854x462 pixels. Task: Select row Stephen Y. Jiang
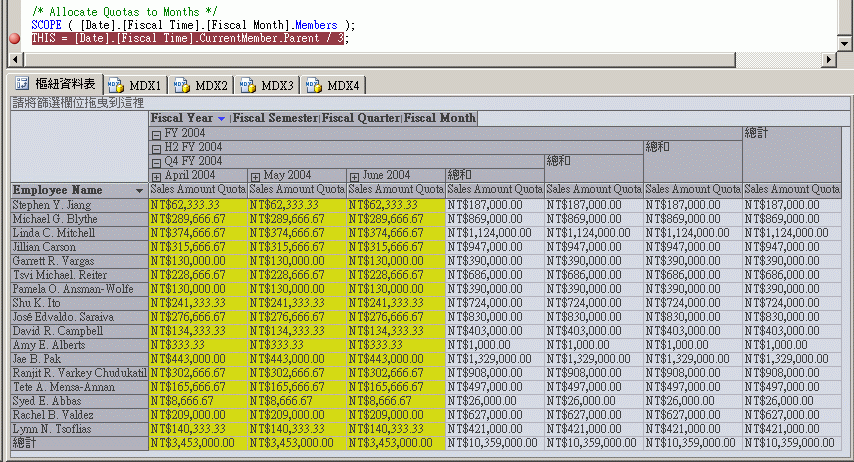pos(80,205)
